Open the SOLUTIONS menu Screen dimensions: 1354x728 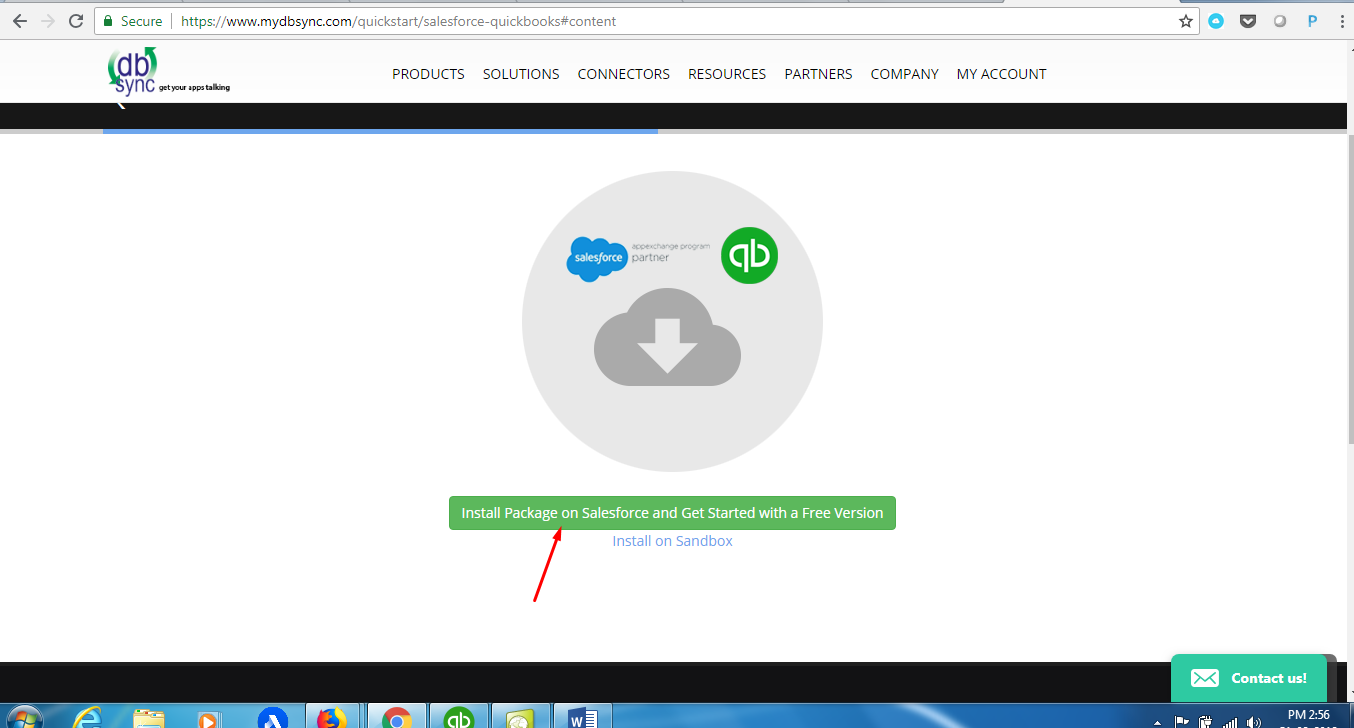pyautogui.click(x=521, y=74)
